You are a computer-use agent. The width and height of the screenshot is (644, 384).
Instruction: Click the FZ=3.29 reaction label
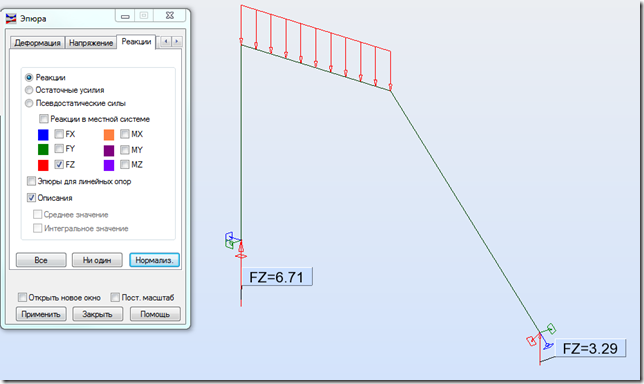[x=590, y=348]
